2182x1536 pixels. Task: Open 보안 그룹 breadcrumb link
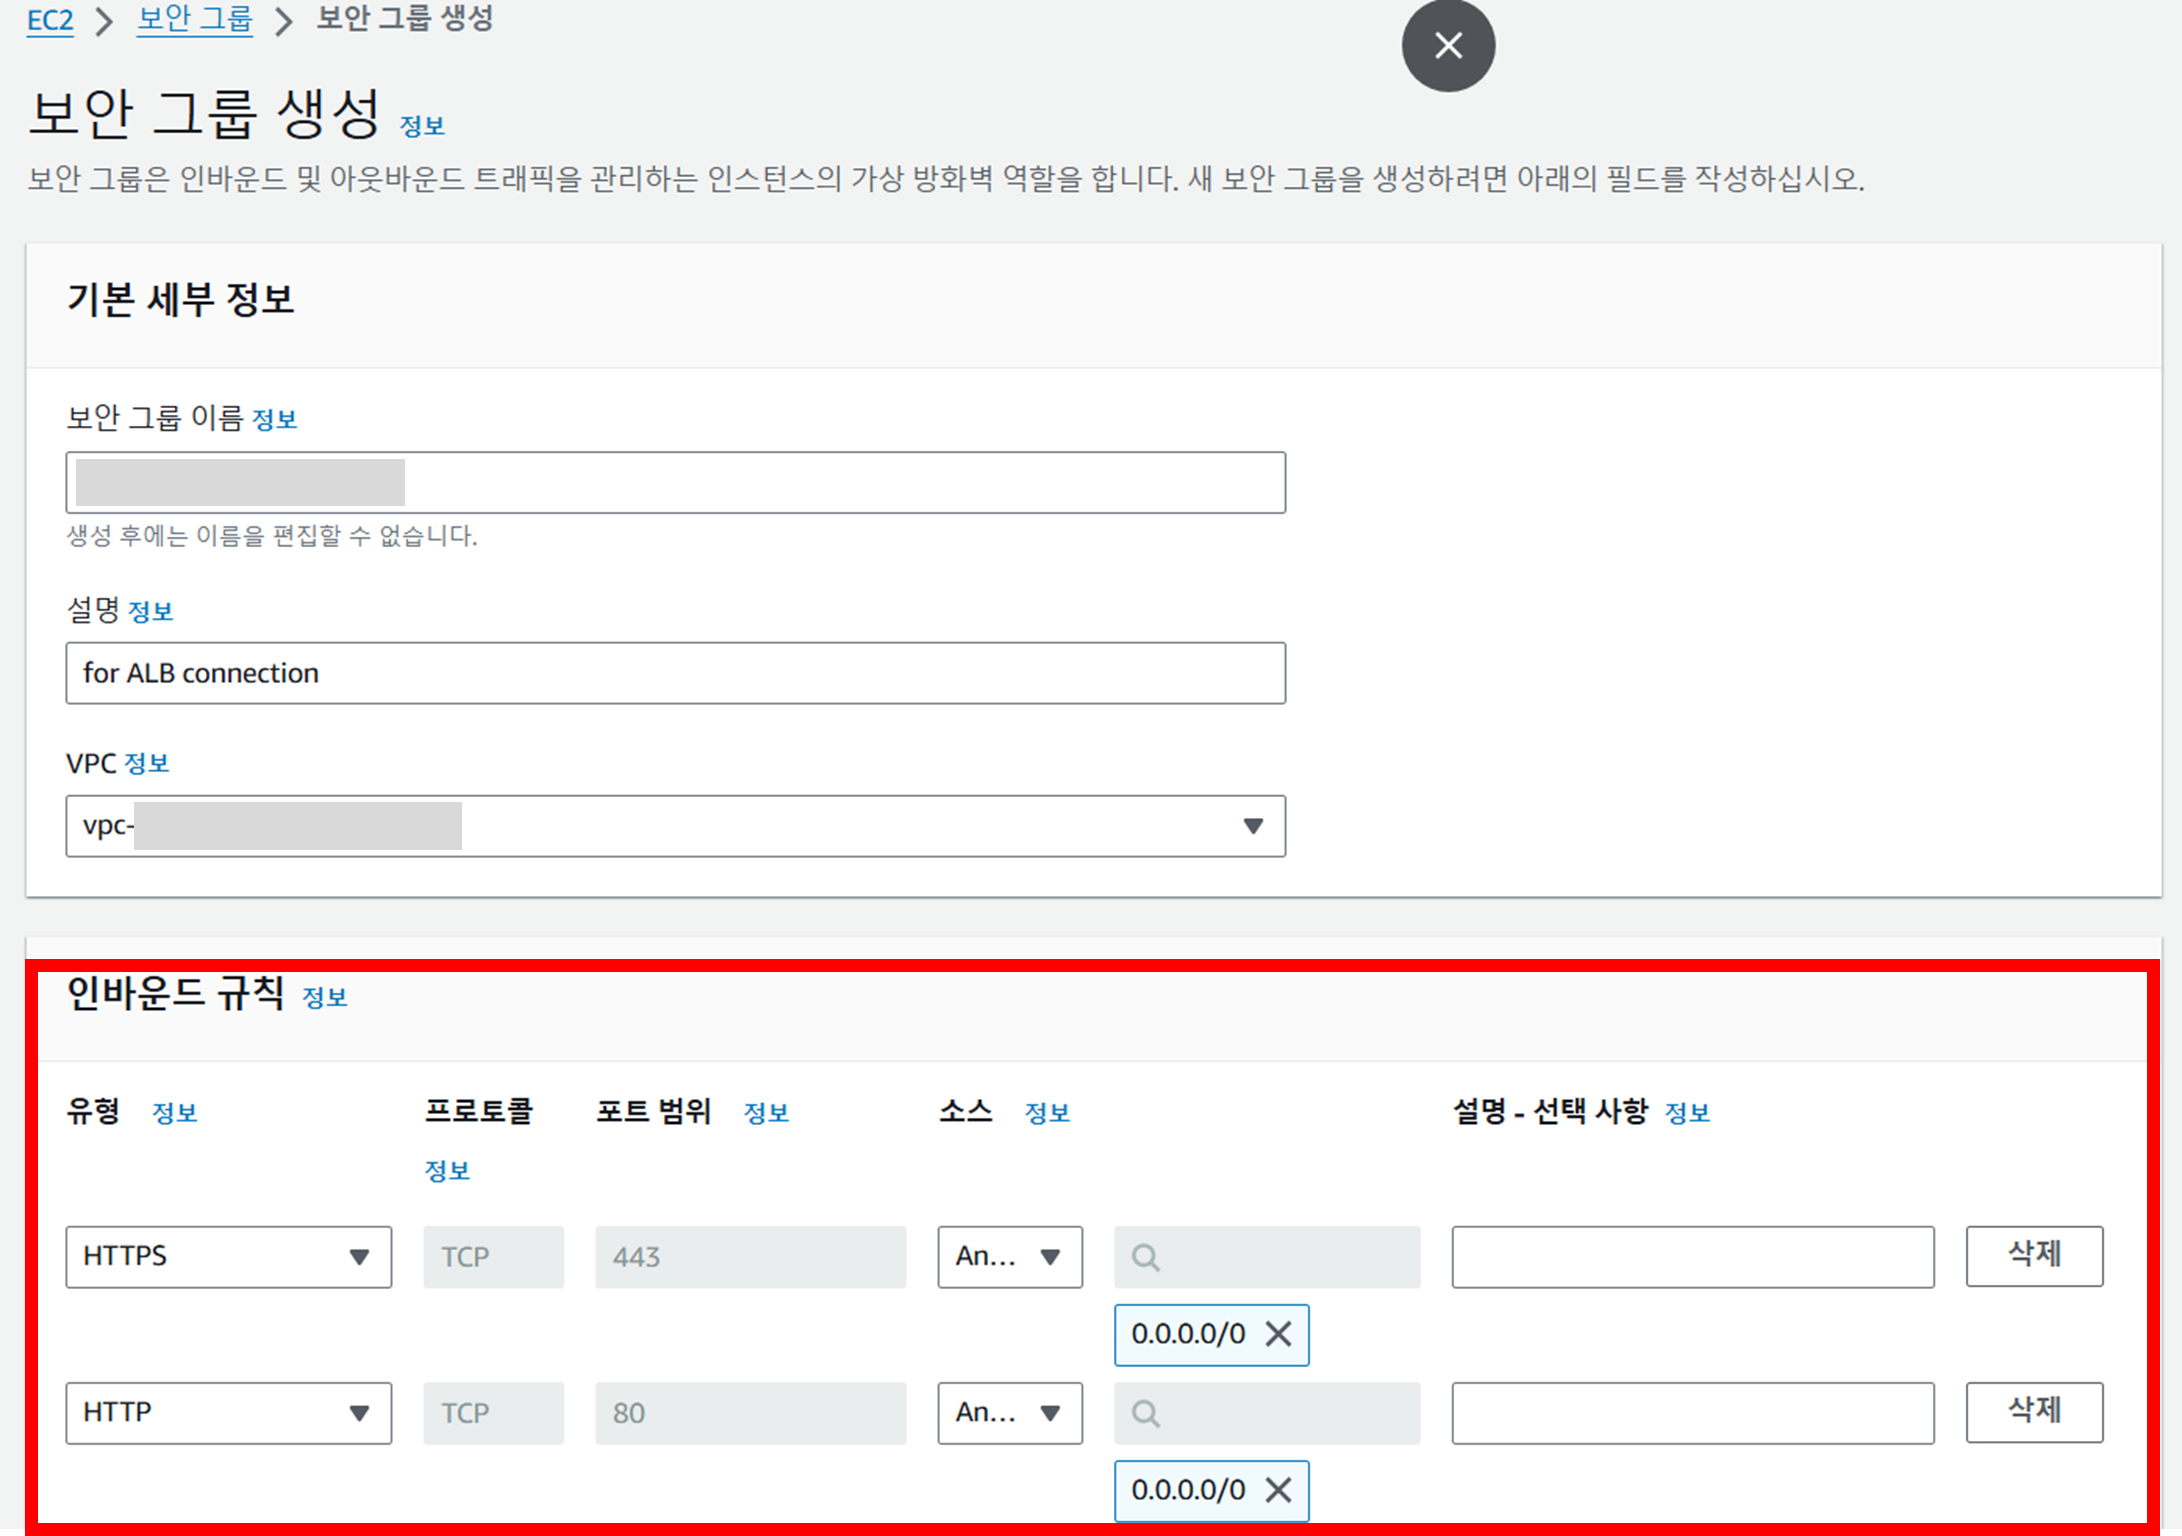(x=194, y=20)
